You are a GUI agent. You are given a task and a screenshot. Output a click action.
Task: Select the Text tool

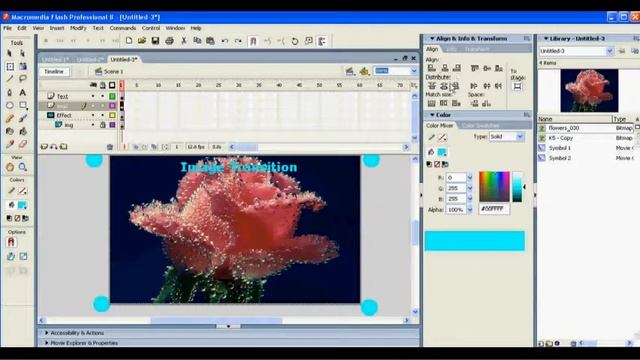pos(22,92)
